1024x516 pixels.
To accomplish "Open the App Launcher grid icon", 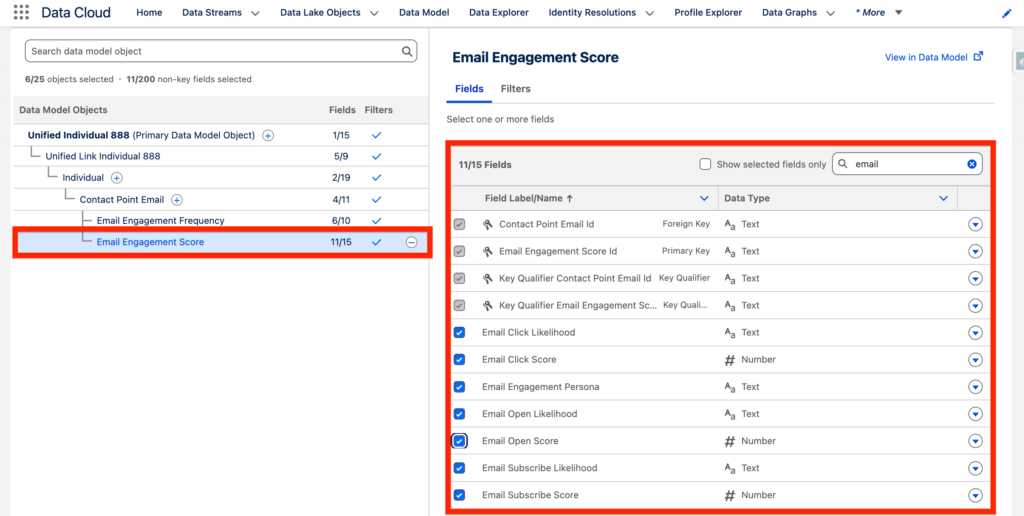I will [21, 13].
